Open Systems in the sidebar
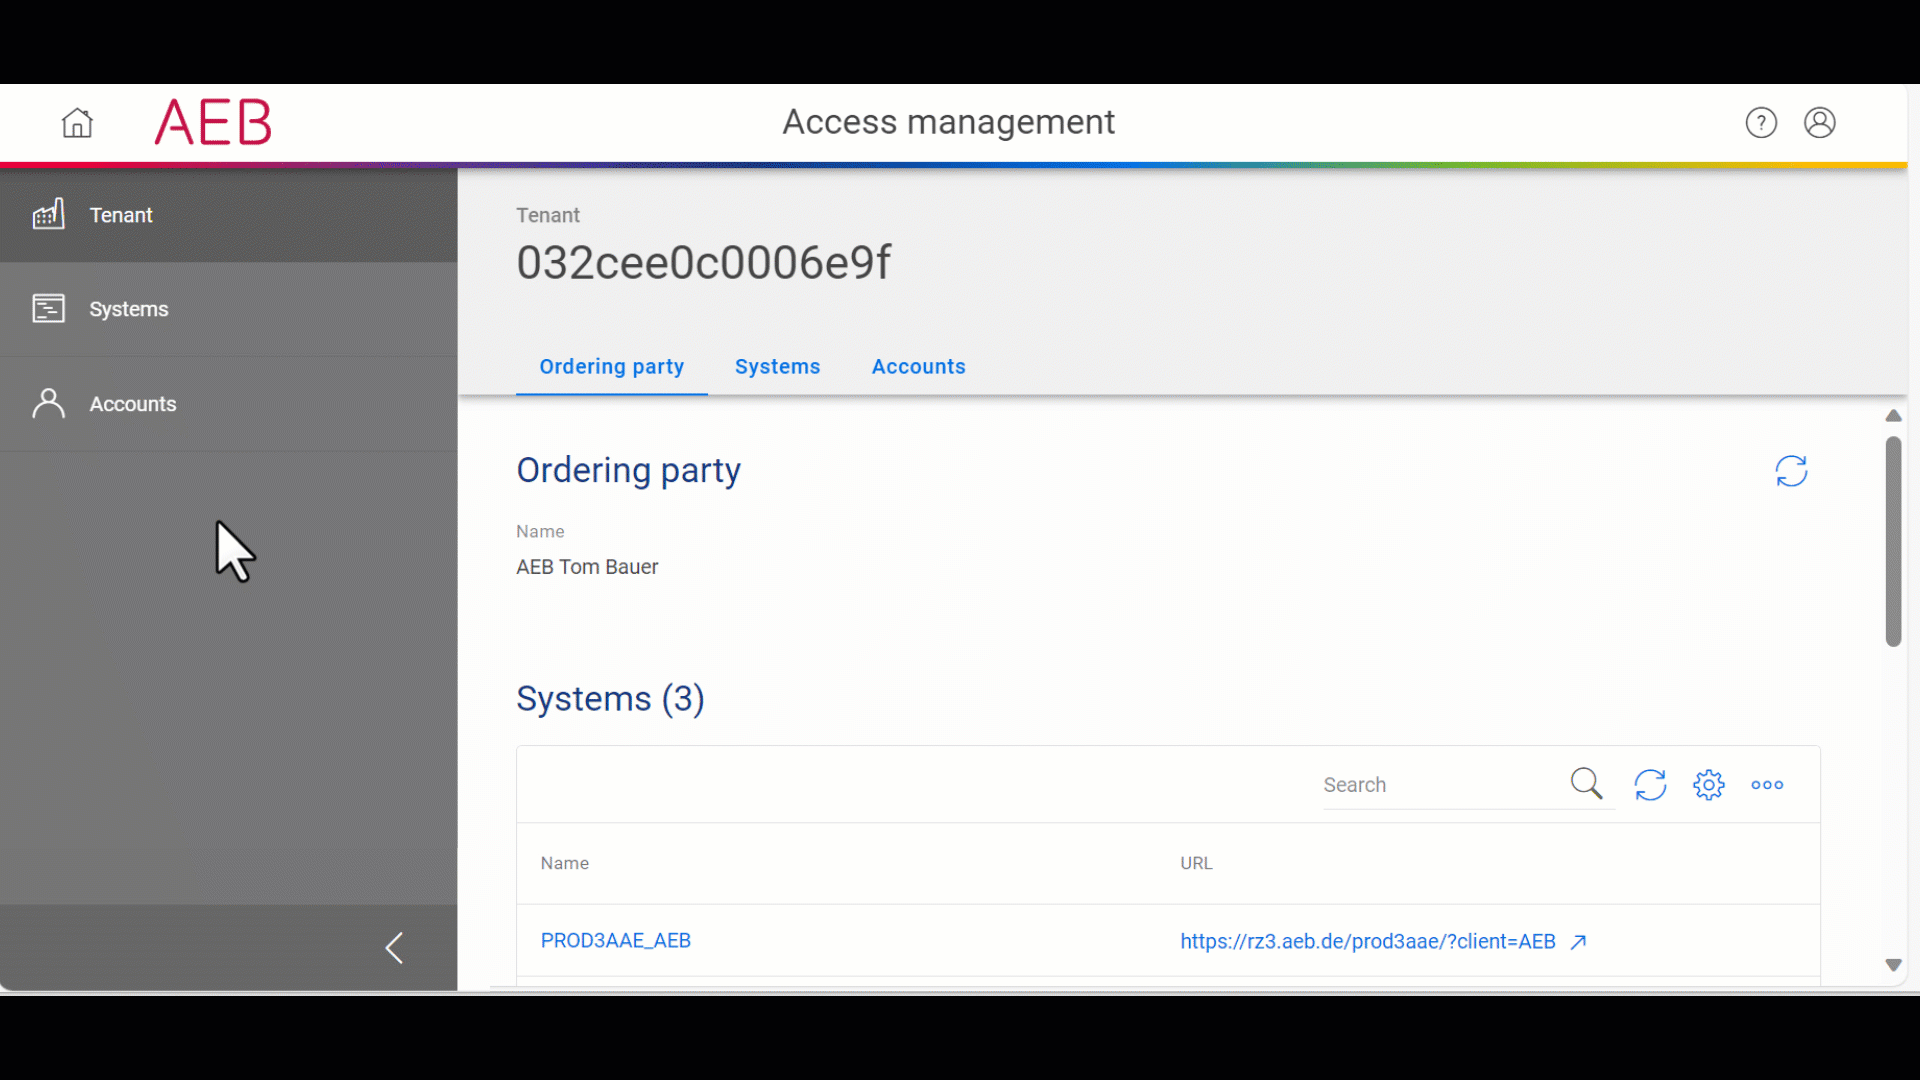The height and width of the screenshot is (1080, 1920). click(129, 309)
